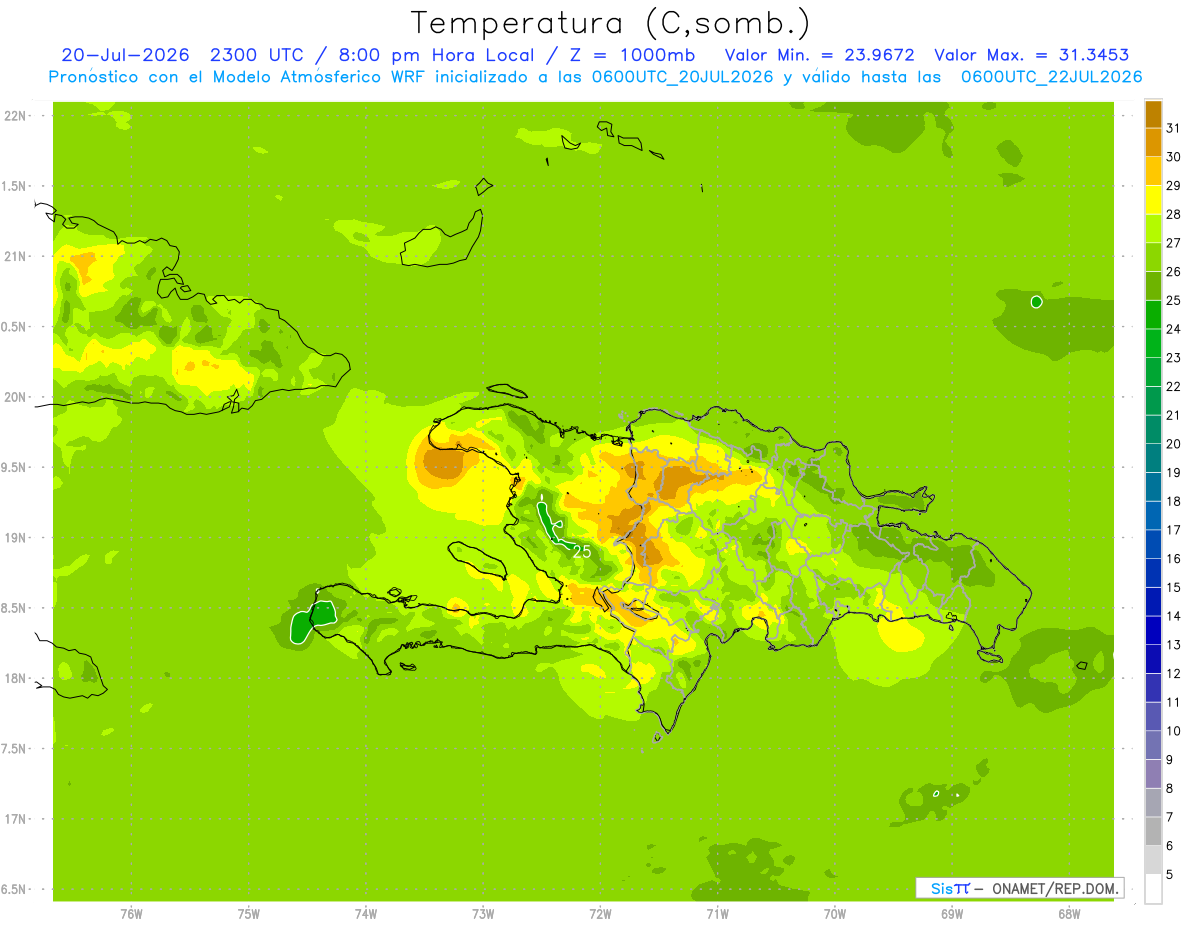Click legend value "20" on the color bar
This screenshot has height=927, width=1200.
pyautogui.click(x=1173, y=444)
